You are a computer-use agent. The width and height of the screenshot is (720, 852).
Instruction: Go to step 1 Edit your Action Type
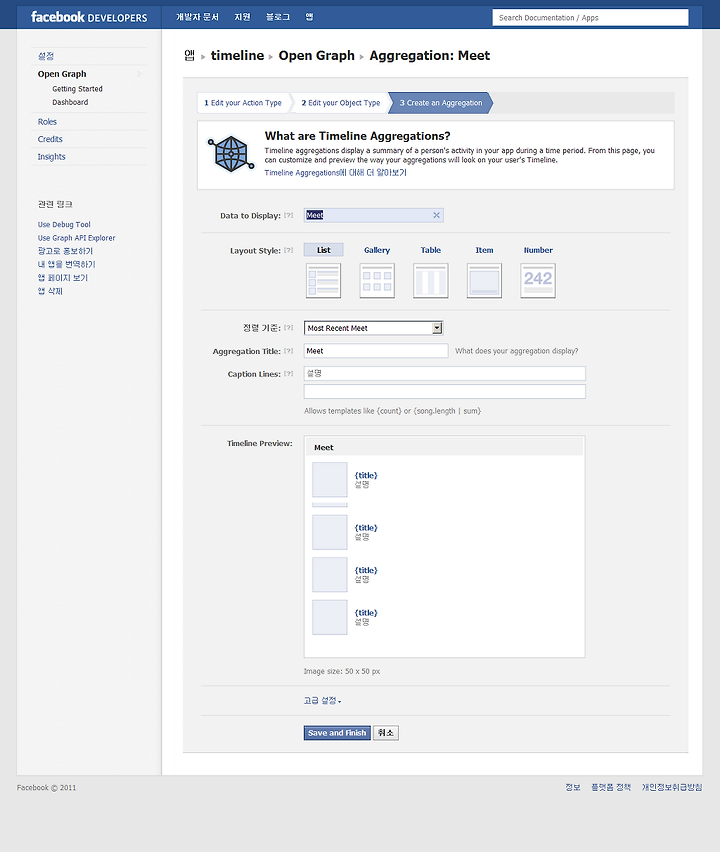[x=243, y=103]
